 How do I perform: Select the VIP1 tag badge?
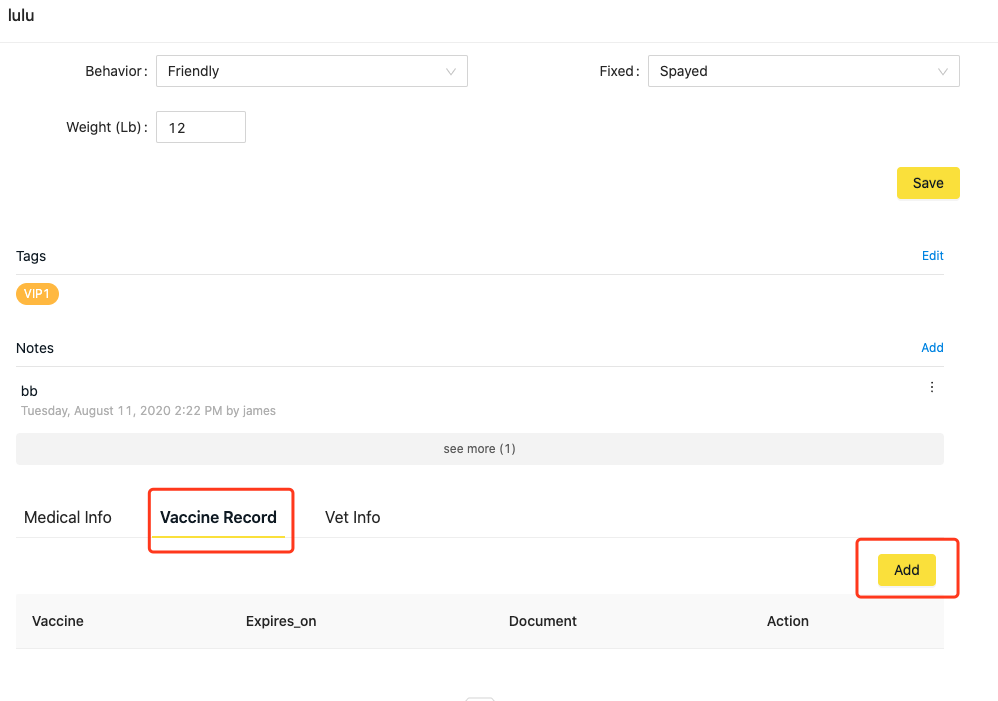pyautogui.click(x=37, y=294)
